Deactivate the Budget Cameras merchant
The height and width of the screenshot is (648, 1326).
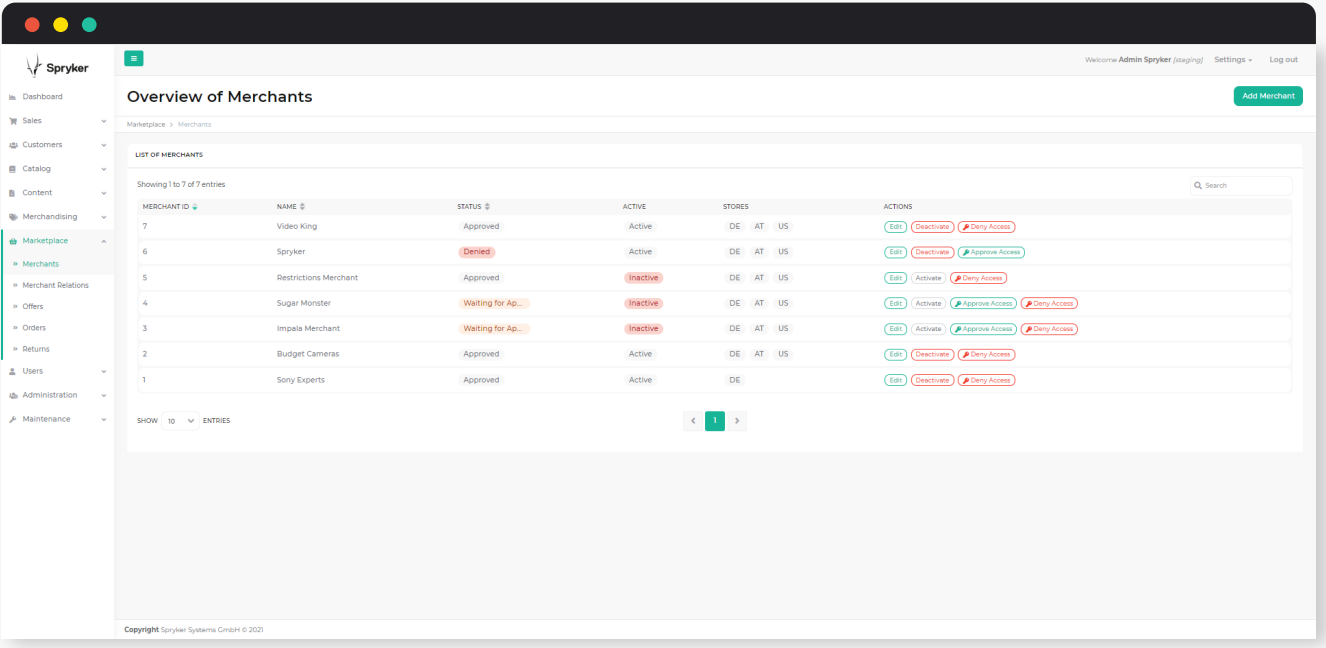932,354
